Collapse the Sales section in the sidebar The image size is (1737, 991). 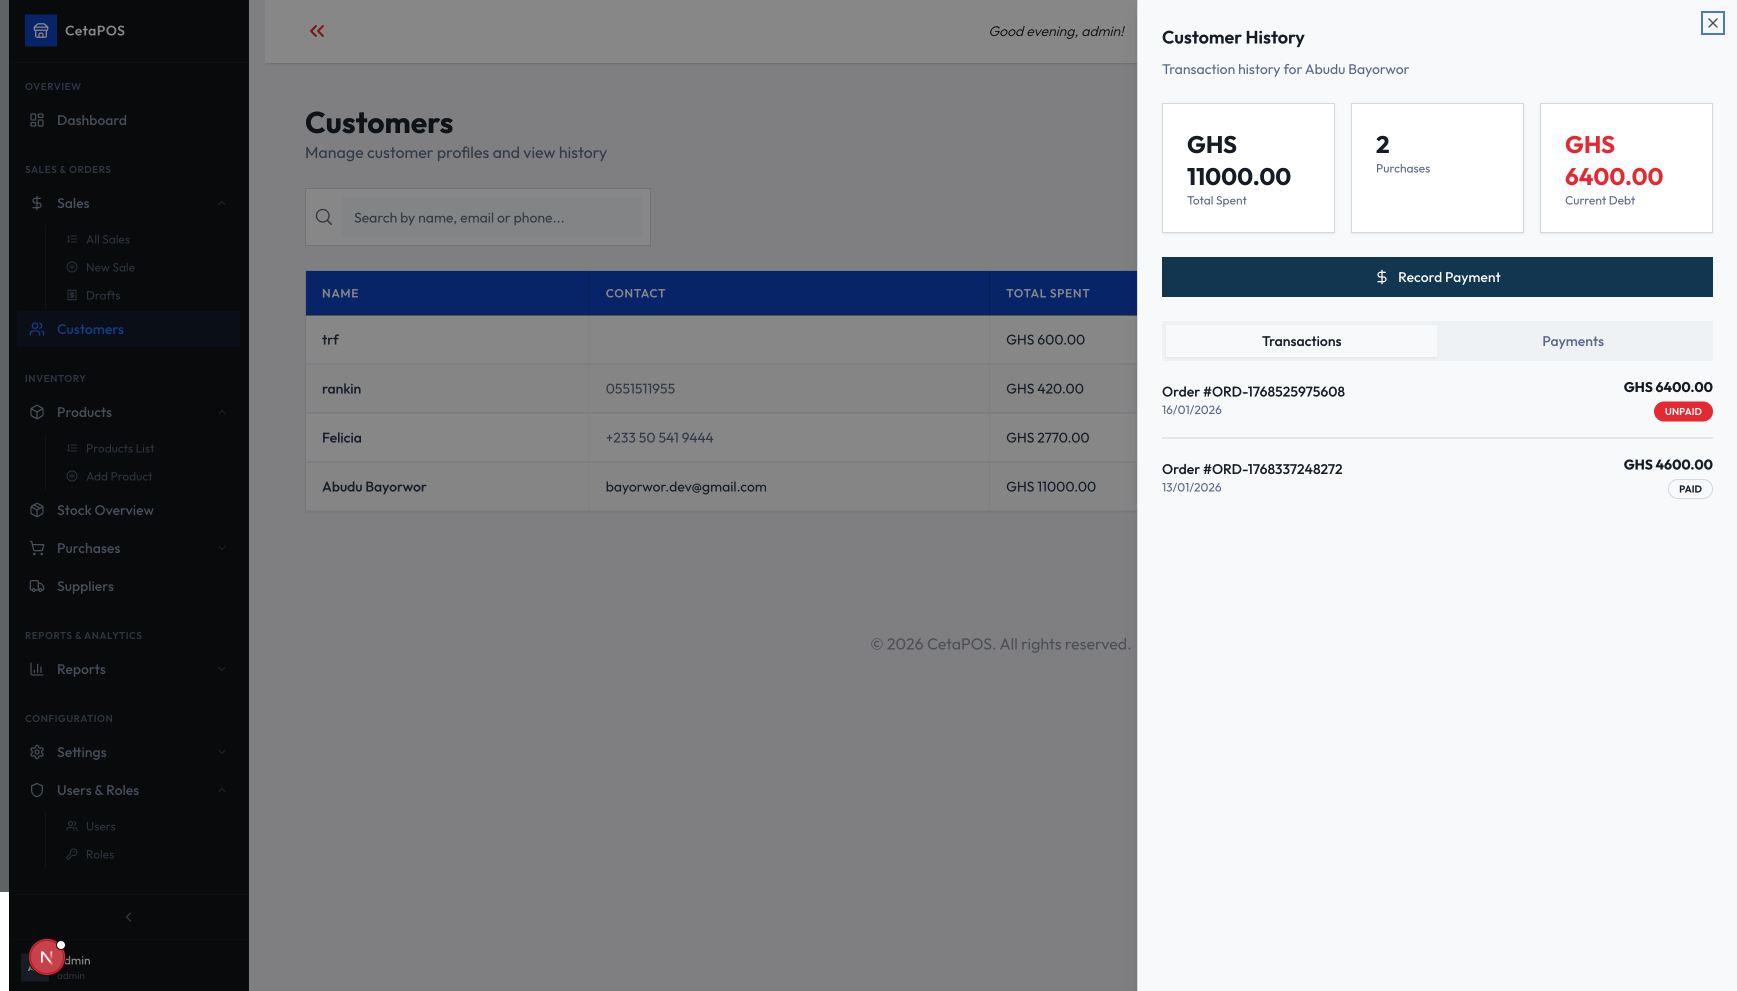pos(221,203)
